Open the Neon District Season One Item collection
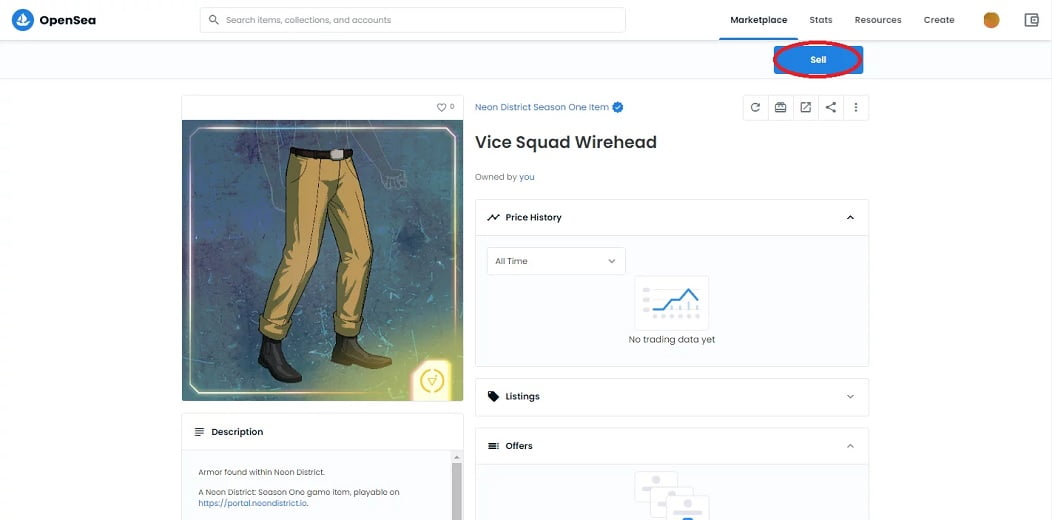 541,107
